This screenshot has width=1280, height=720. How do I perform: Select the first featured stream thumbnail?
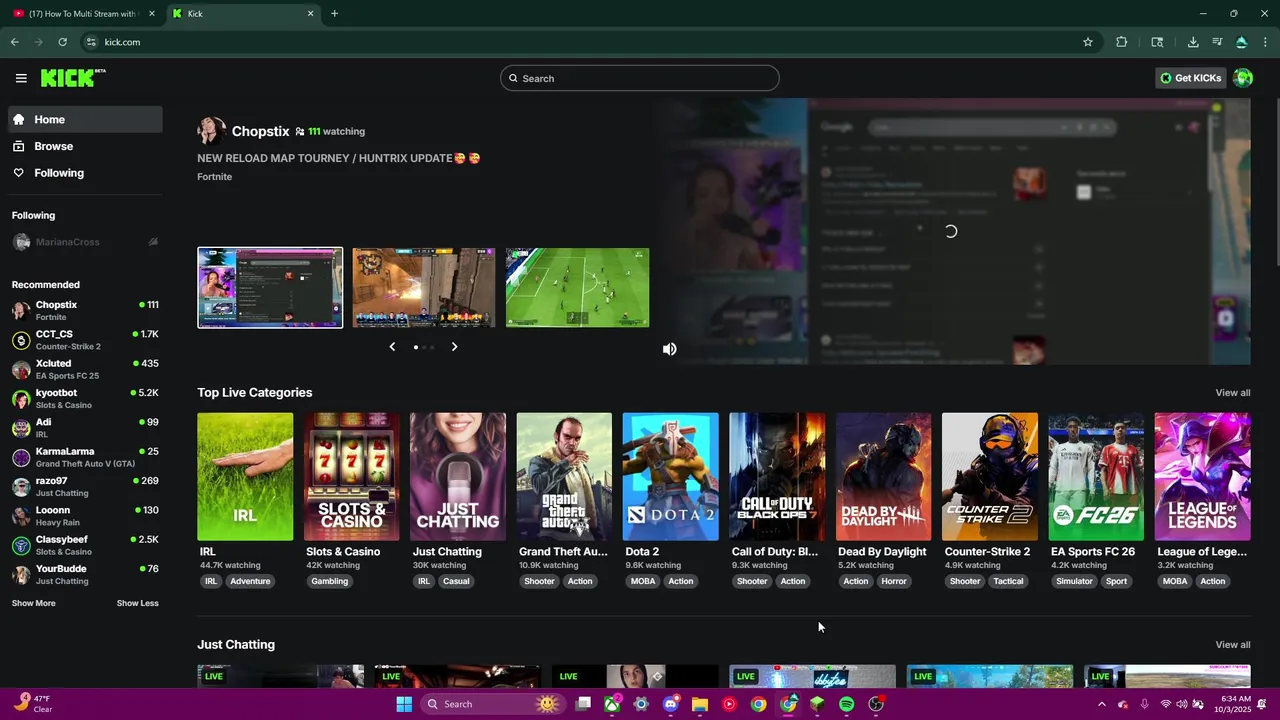(x=270, y=288)
